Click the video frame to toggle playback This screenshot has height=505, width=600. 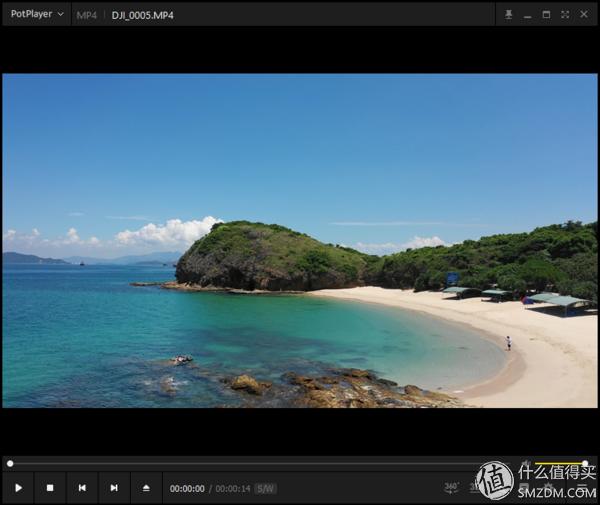click(x=300, y=241)
